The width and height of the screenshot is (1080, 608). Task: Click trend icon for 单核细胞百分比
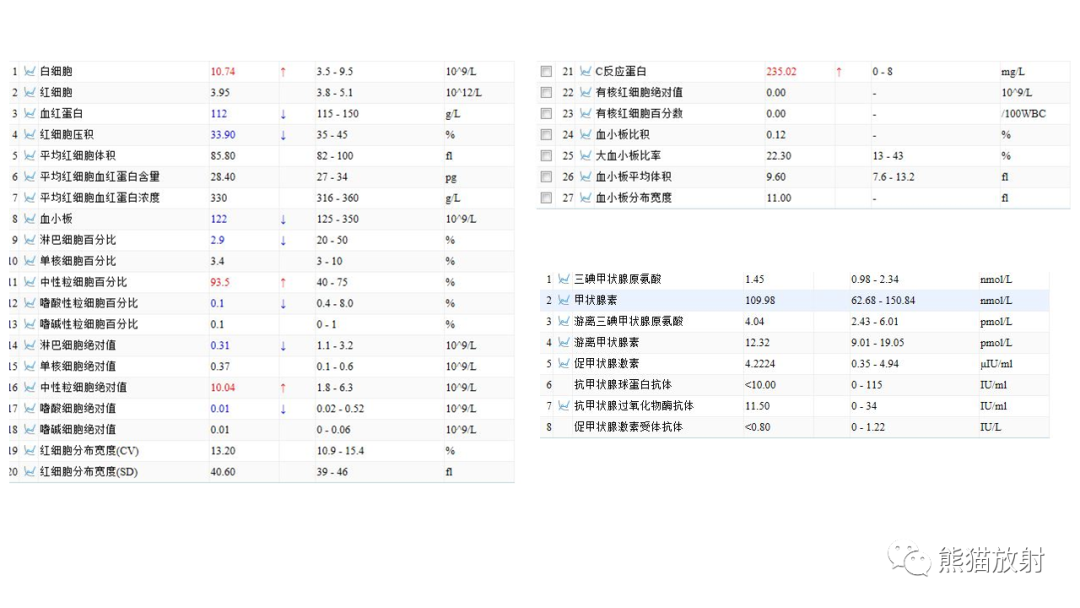(30, 261)
